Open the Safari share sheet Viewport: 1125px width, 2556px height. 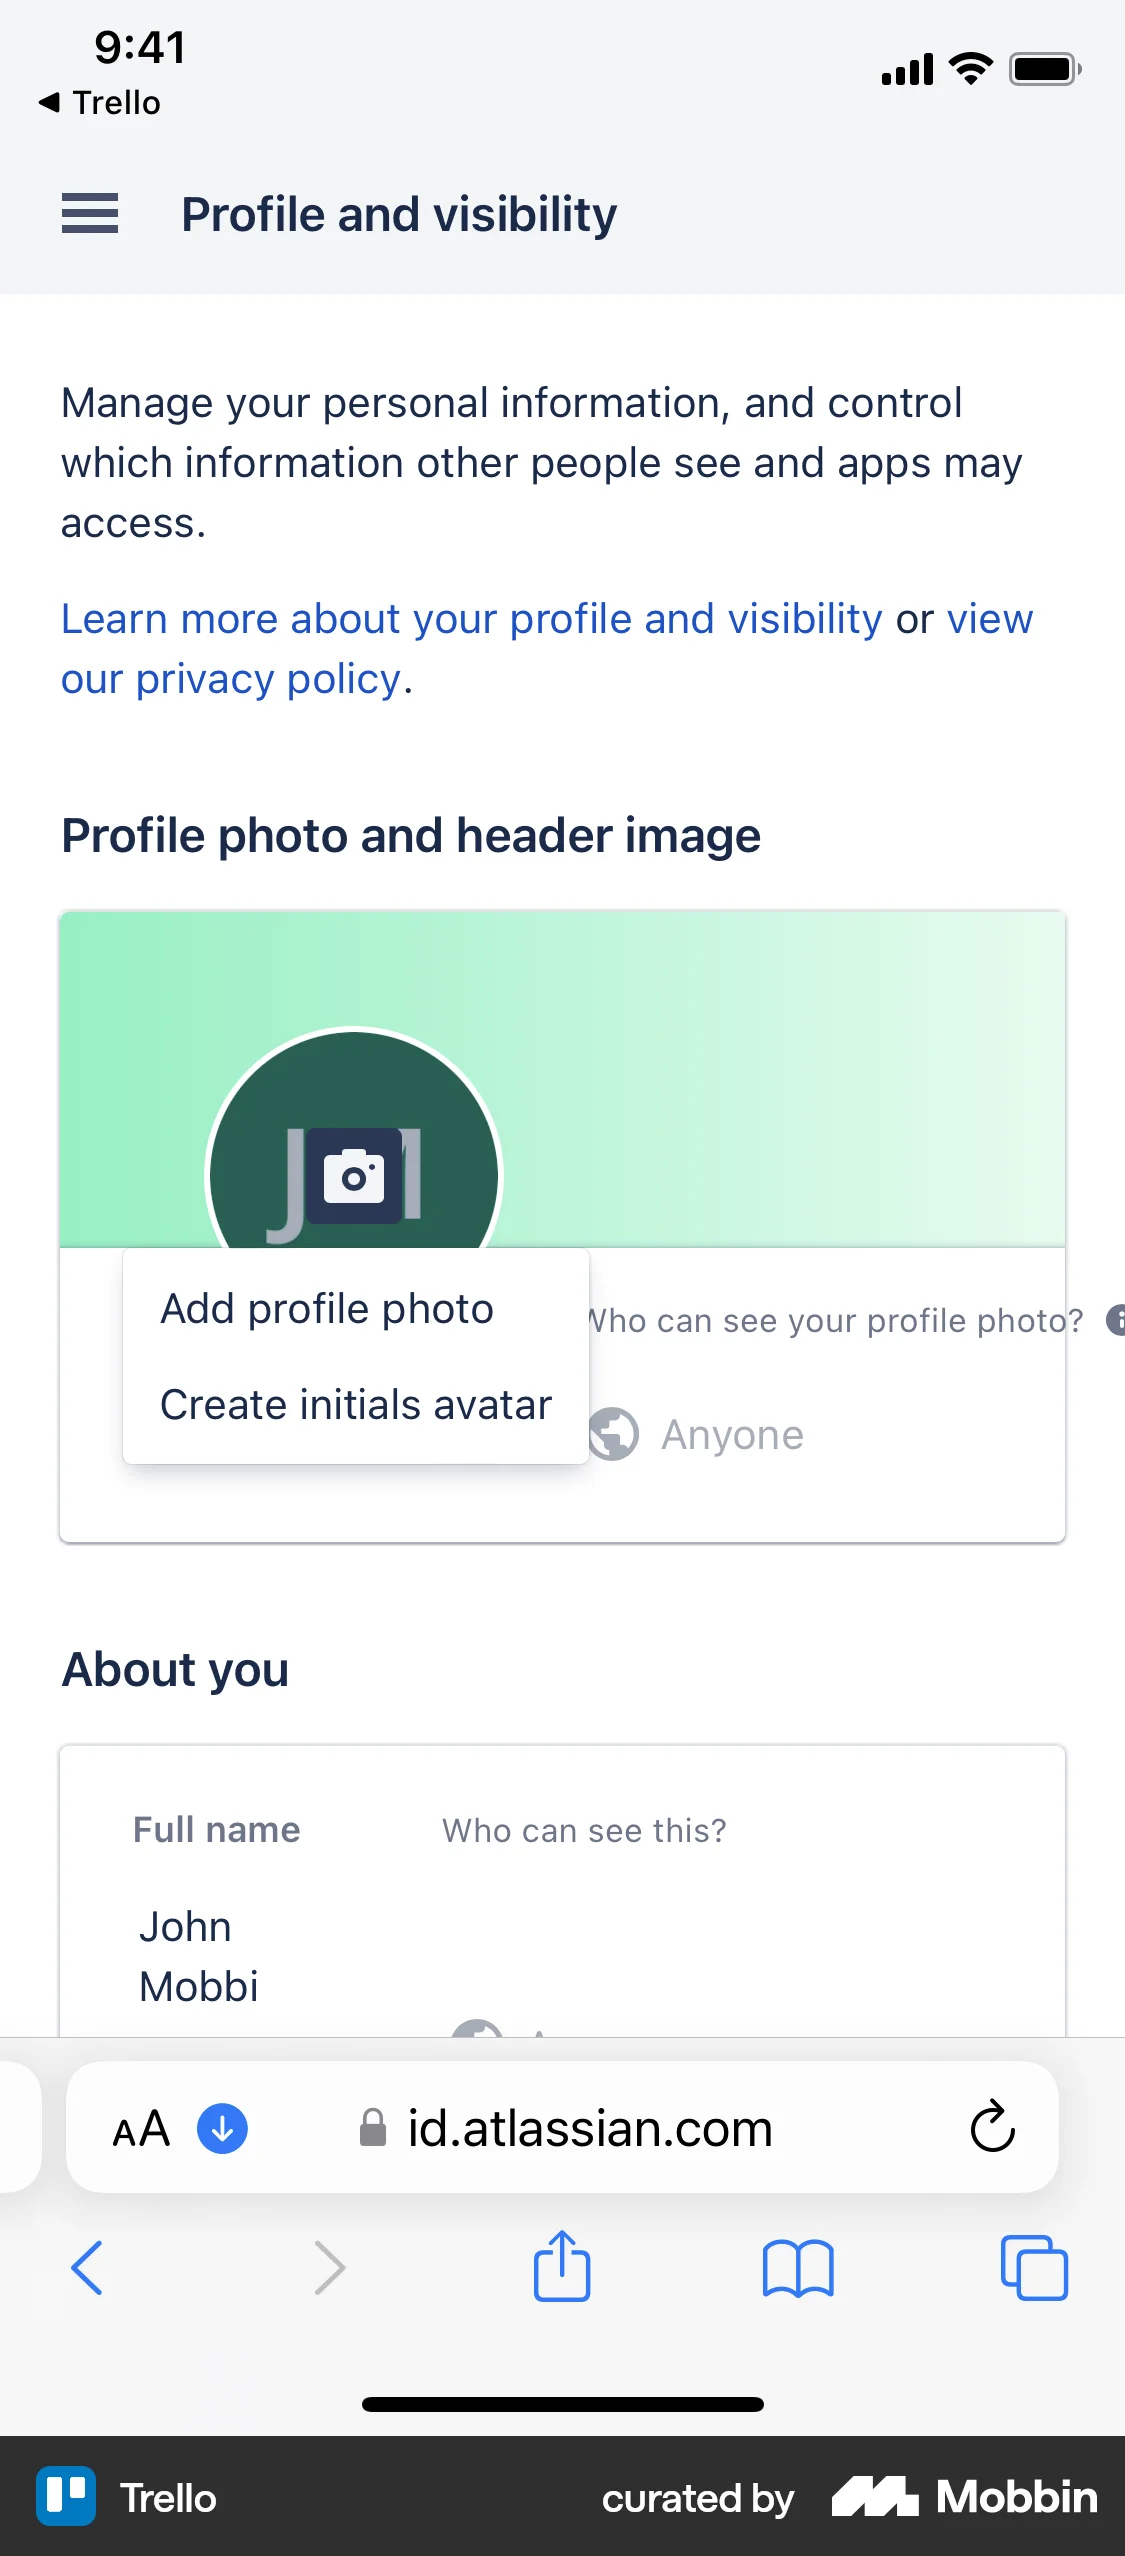[x=562, y=2267]
